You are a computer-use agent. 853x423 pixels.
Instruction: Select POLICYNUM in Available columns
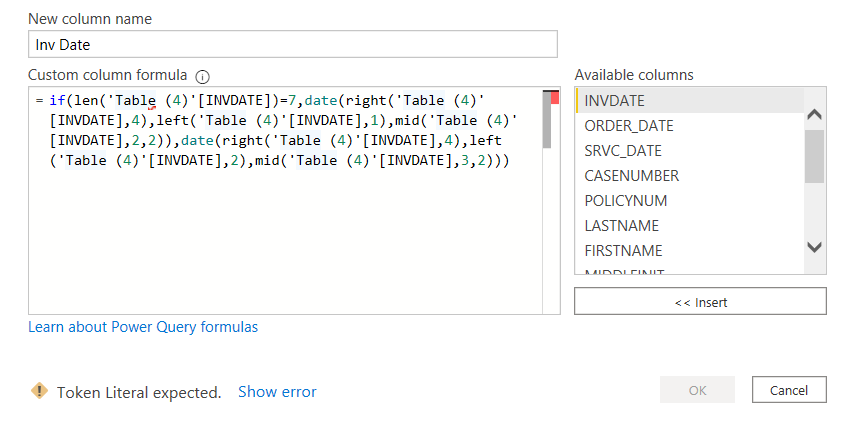(x=690, y=201)
